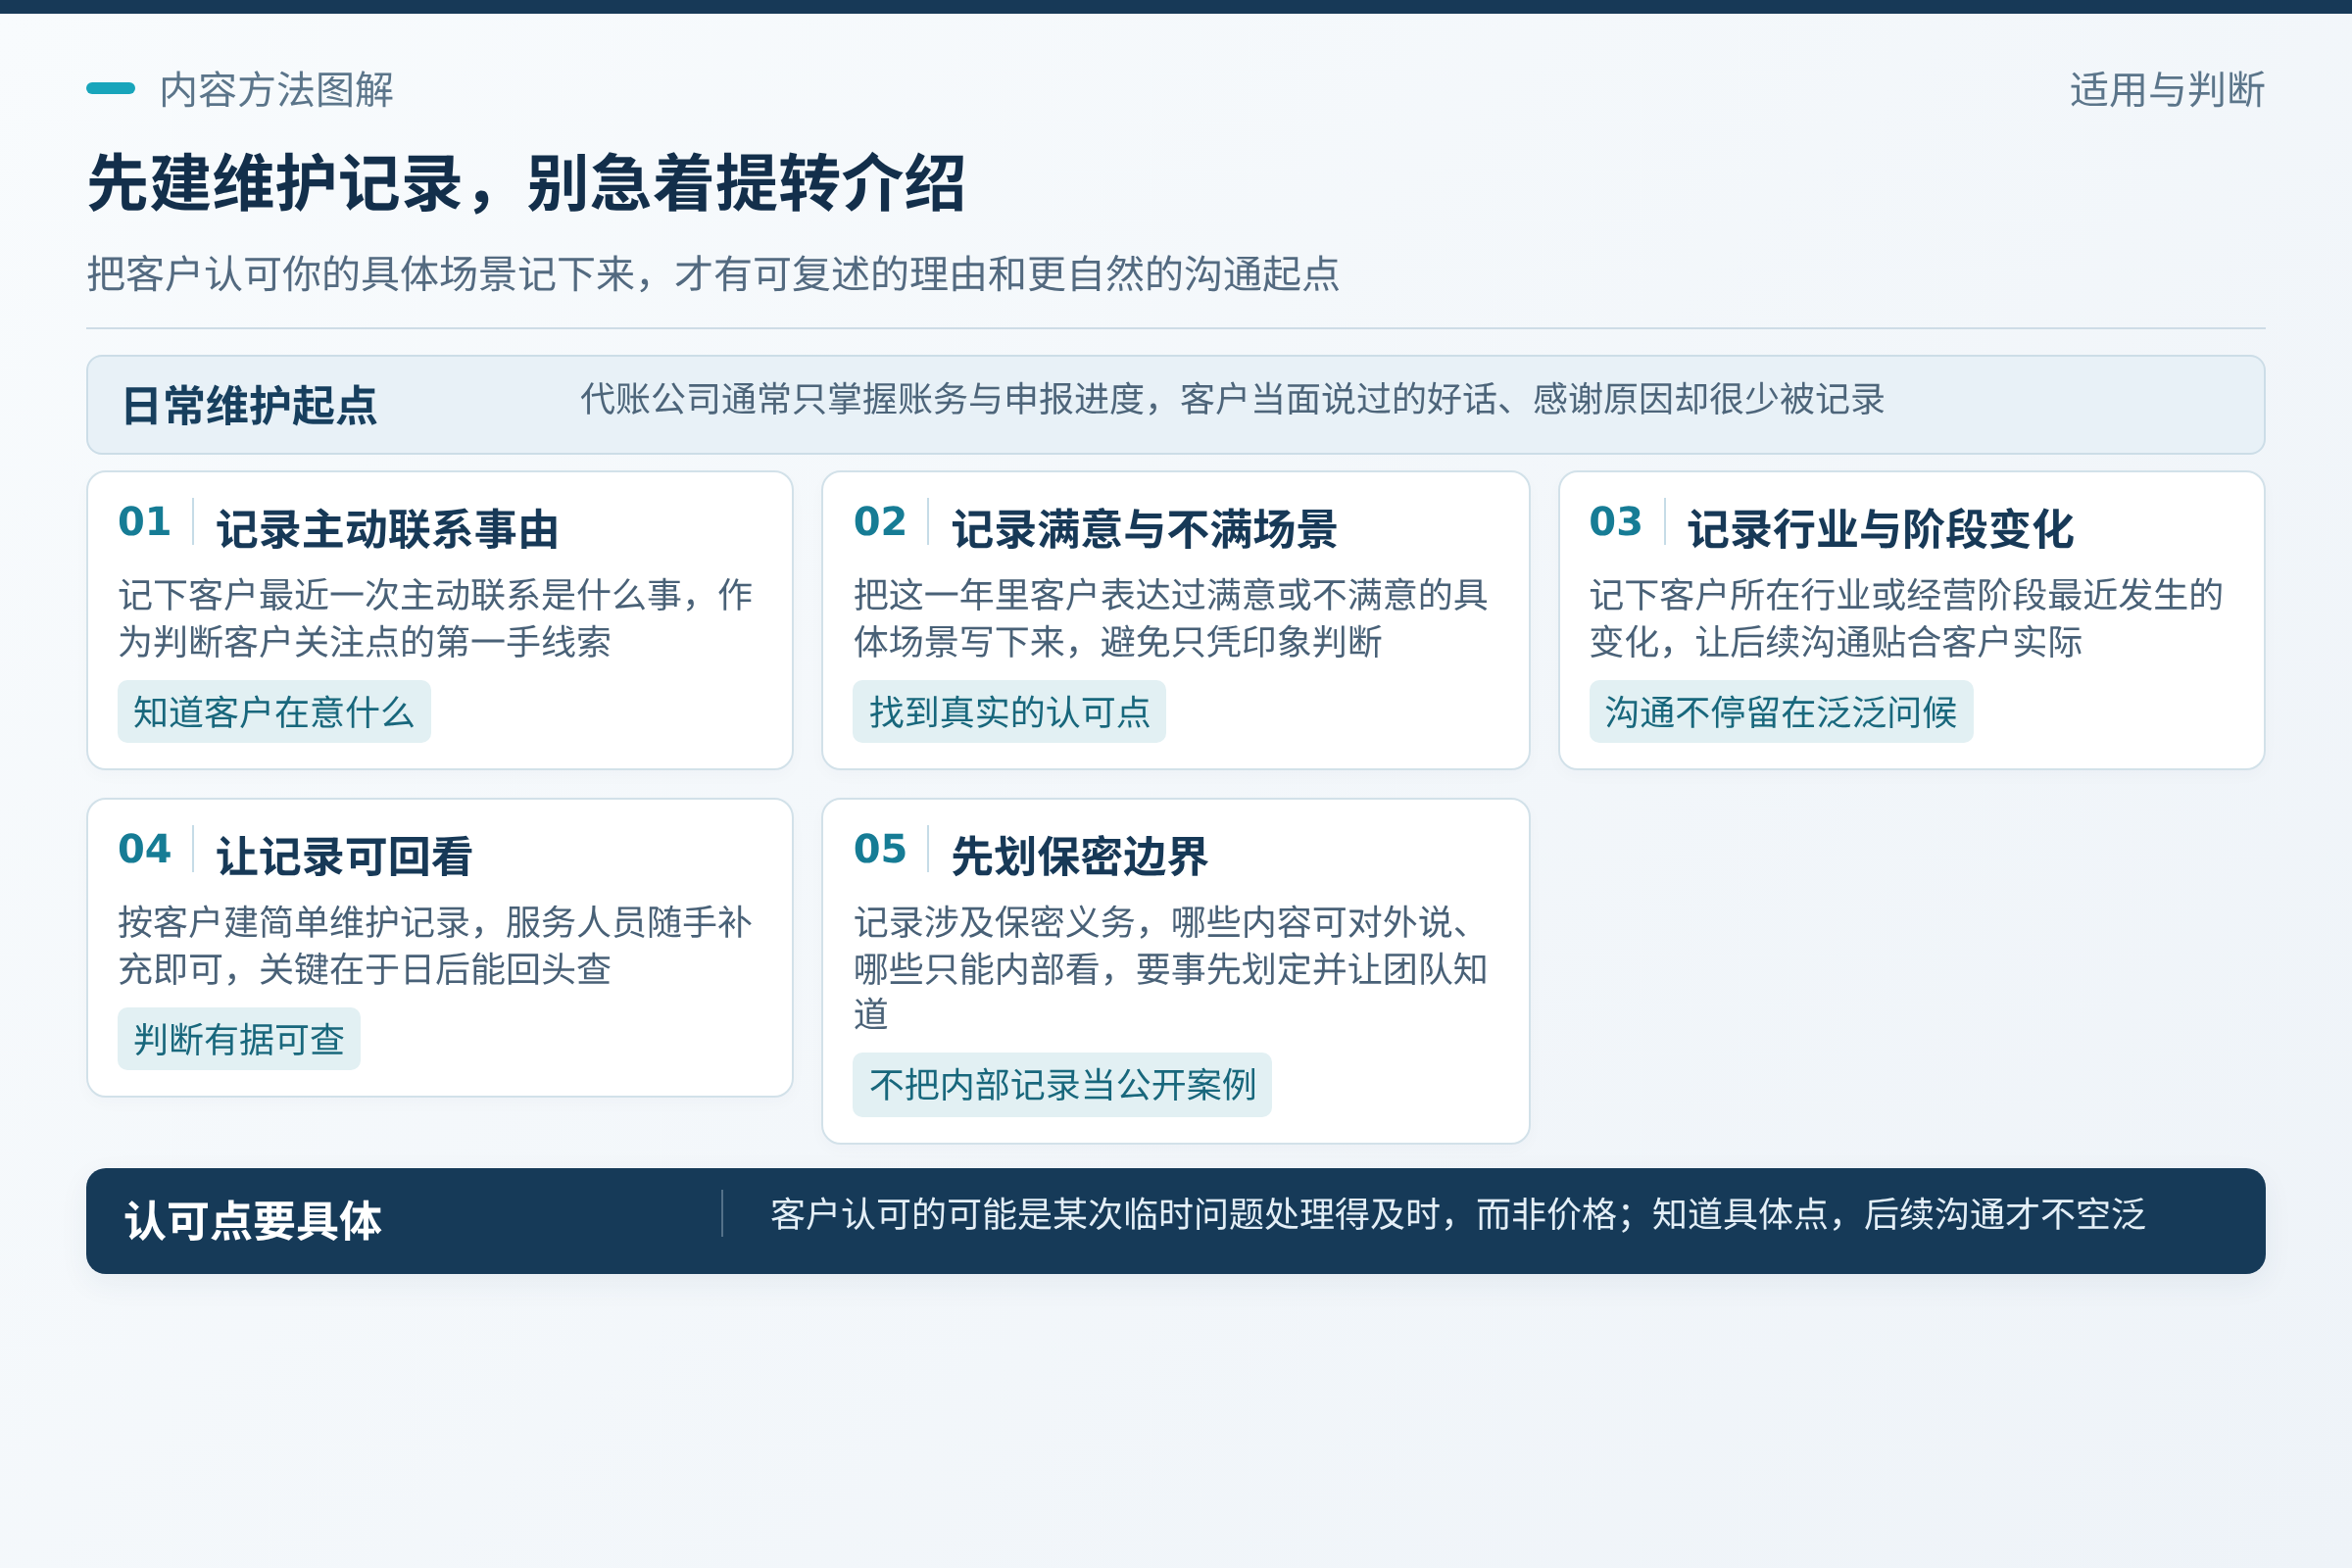Click the tag 知道客户在意什么

click(274, 712)
